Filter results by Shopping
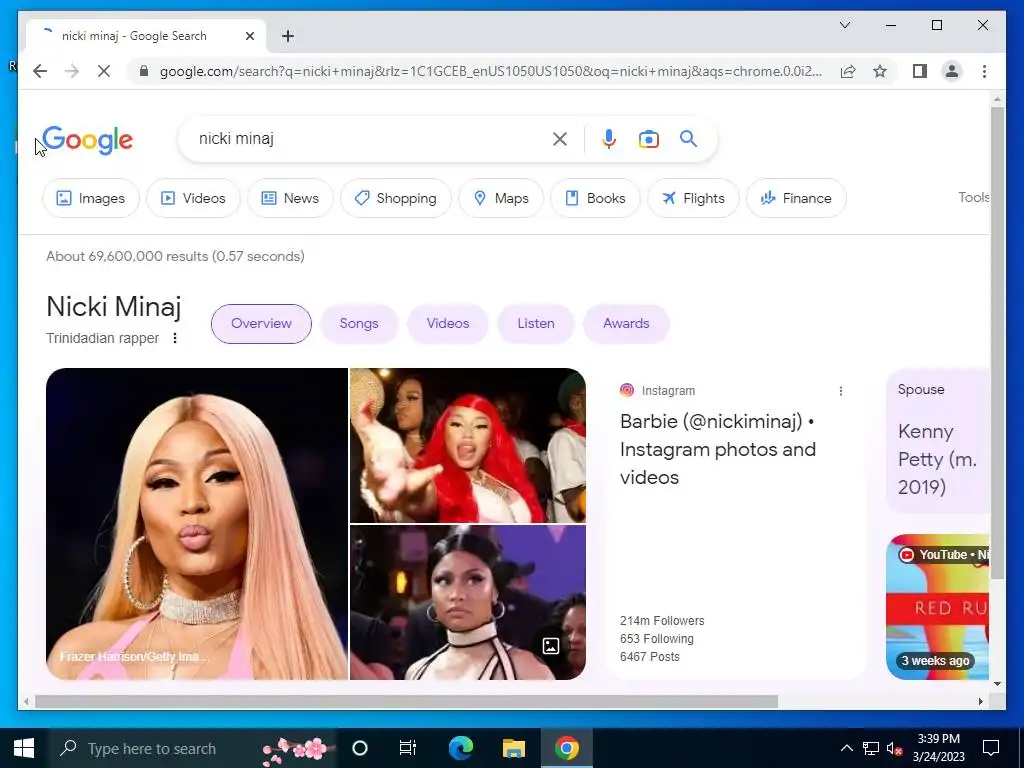The width and height of the screenshot is (1024, 768). pos(396,198)
